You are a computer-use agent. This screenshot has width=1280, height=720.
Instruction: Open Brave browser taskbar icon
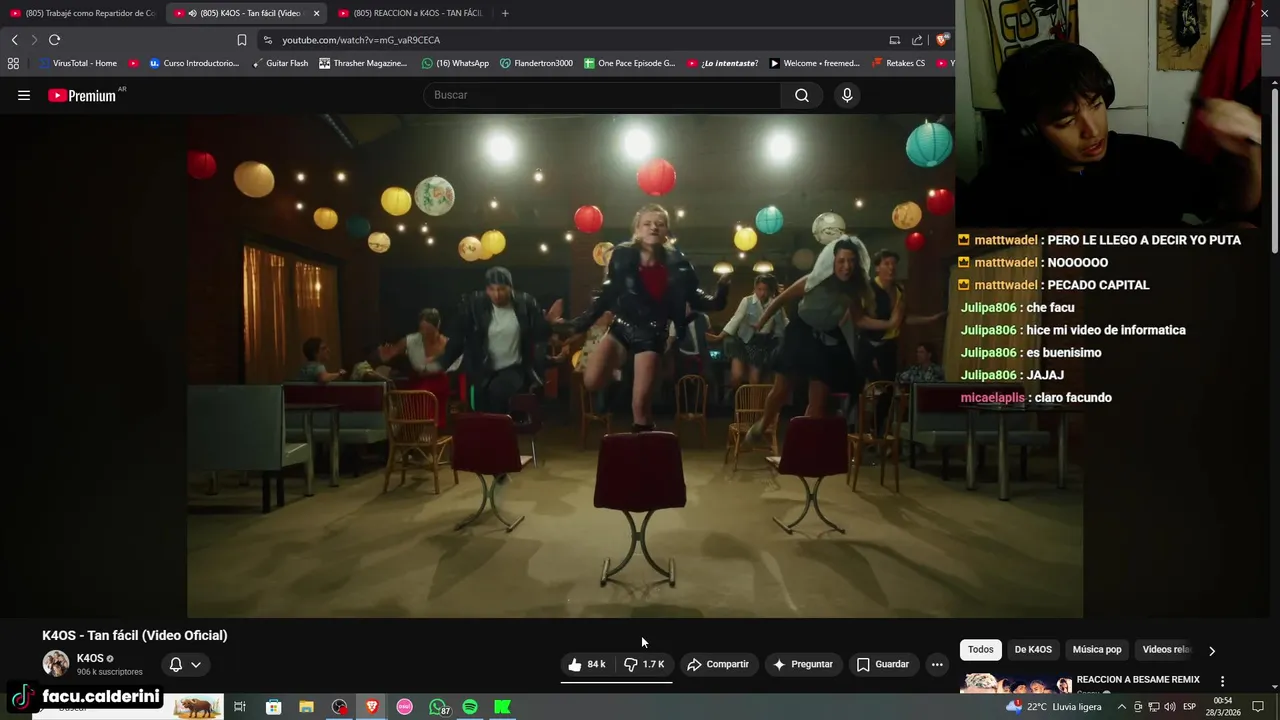[x=372, y=707]
